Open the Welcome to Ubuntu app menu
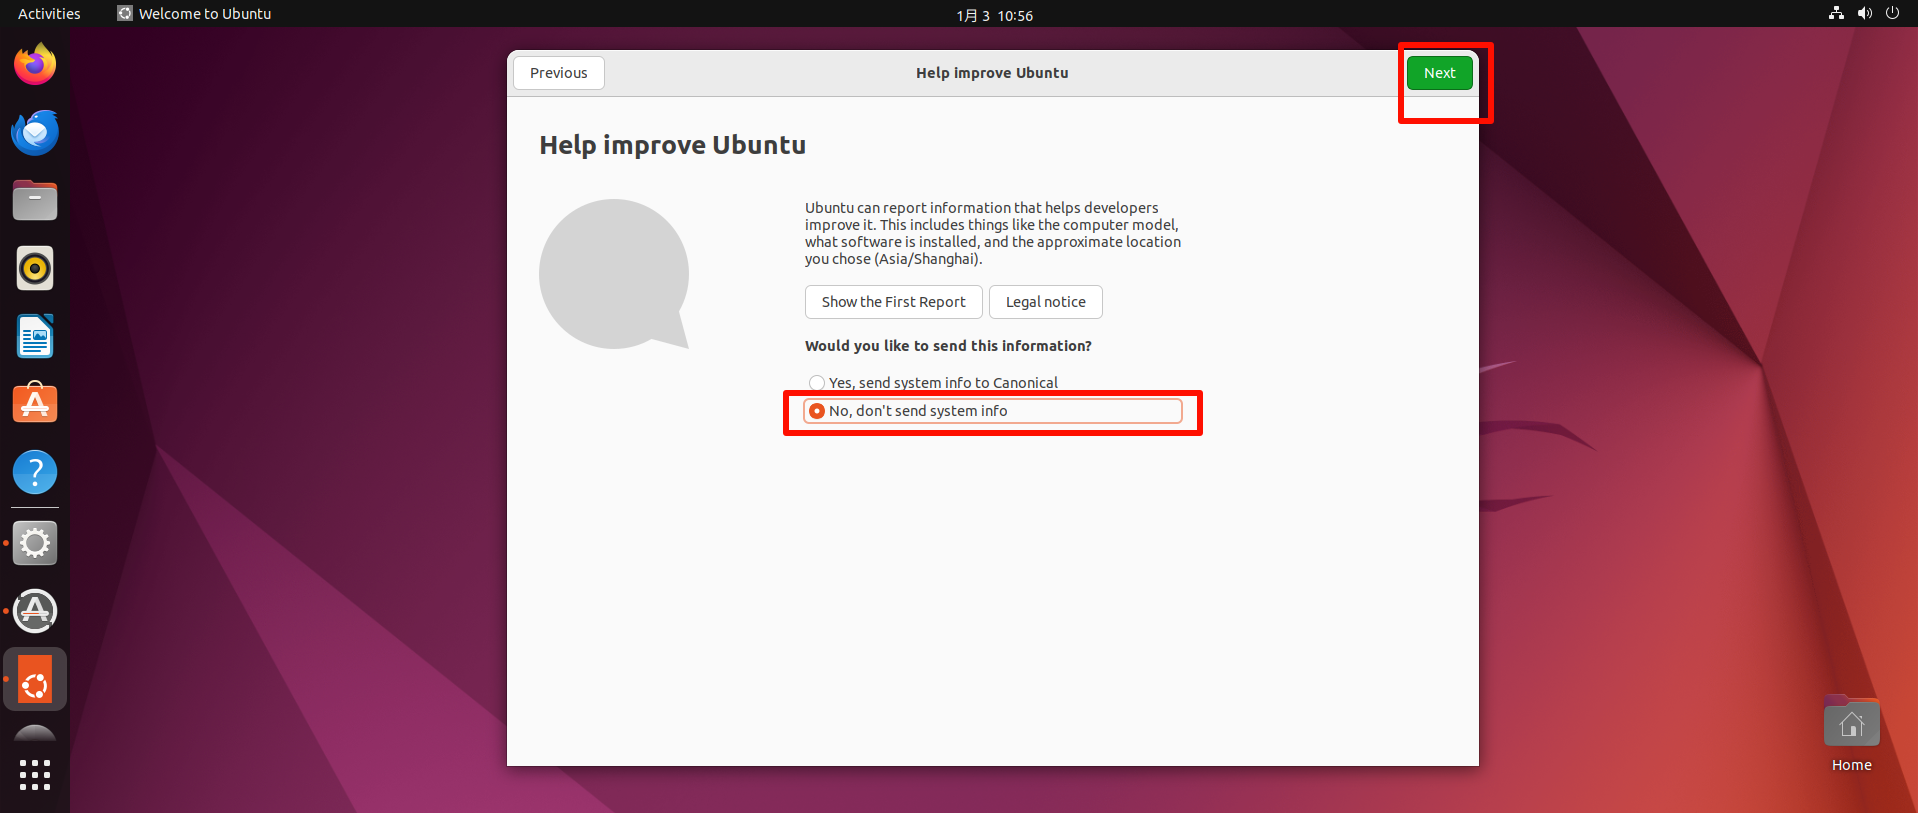Viewport: 1918px width, 813px height. coord(194,14)
